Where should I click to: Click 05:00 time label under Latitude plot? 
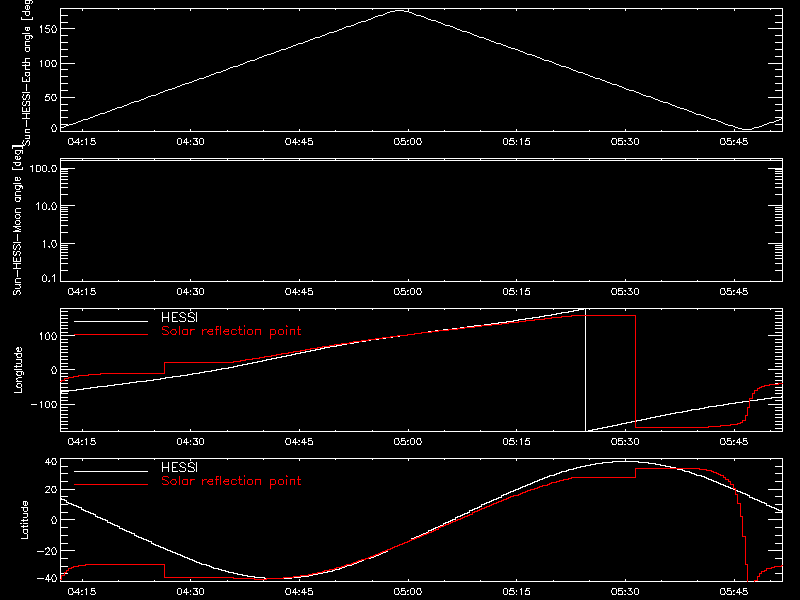[x=408, y=591]
